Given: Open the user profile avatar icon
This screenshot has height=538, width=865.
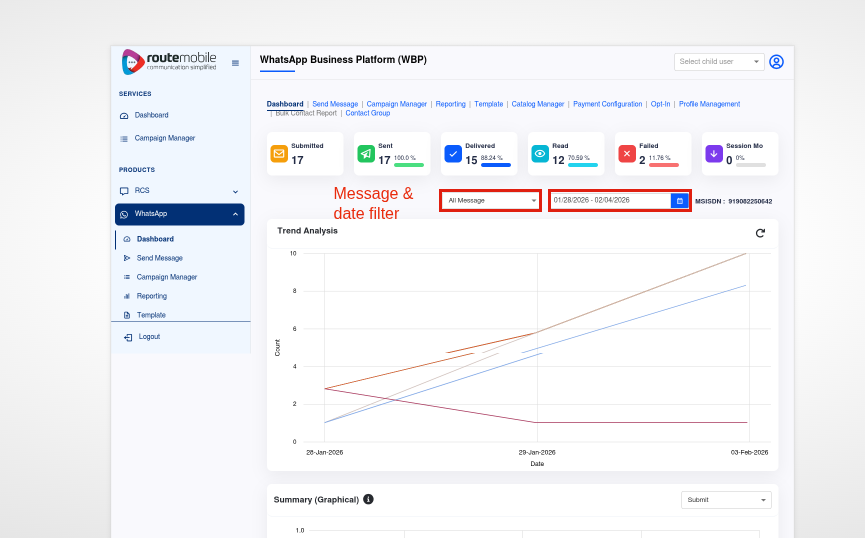Looking at the screenshot, I should pos(776,62).
